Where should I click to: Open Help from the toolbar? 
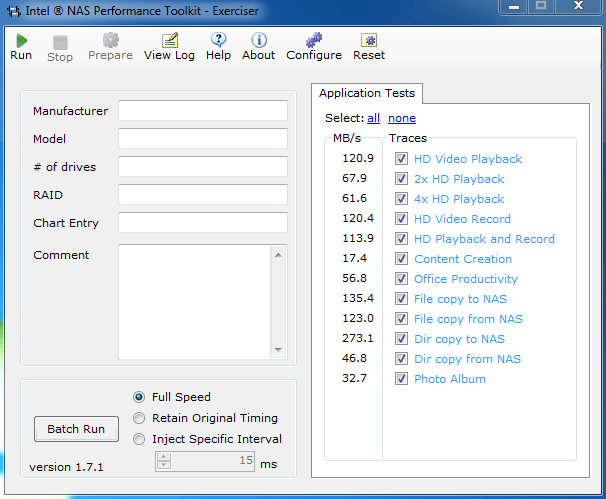click(x=218, y=41)
